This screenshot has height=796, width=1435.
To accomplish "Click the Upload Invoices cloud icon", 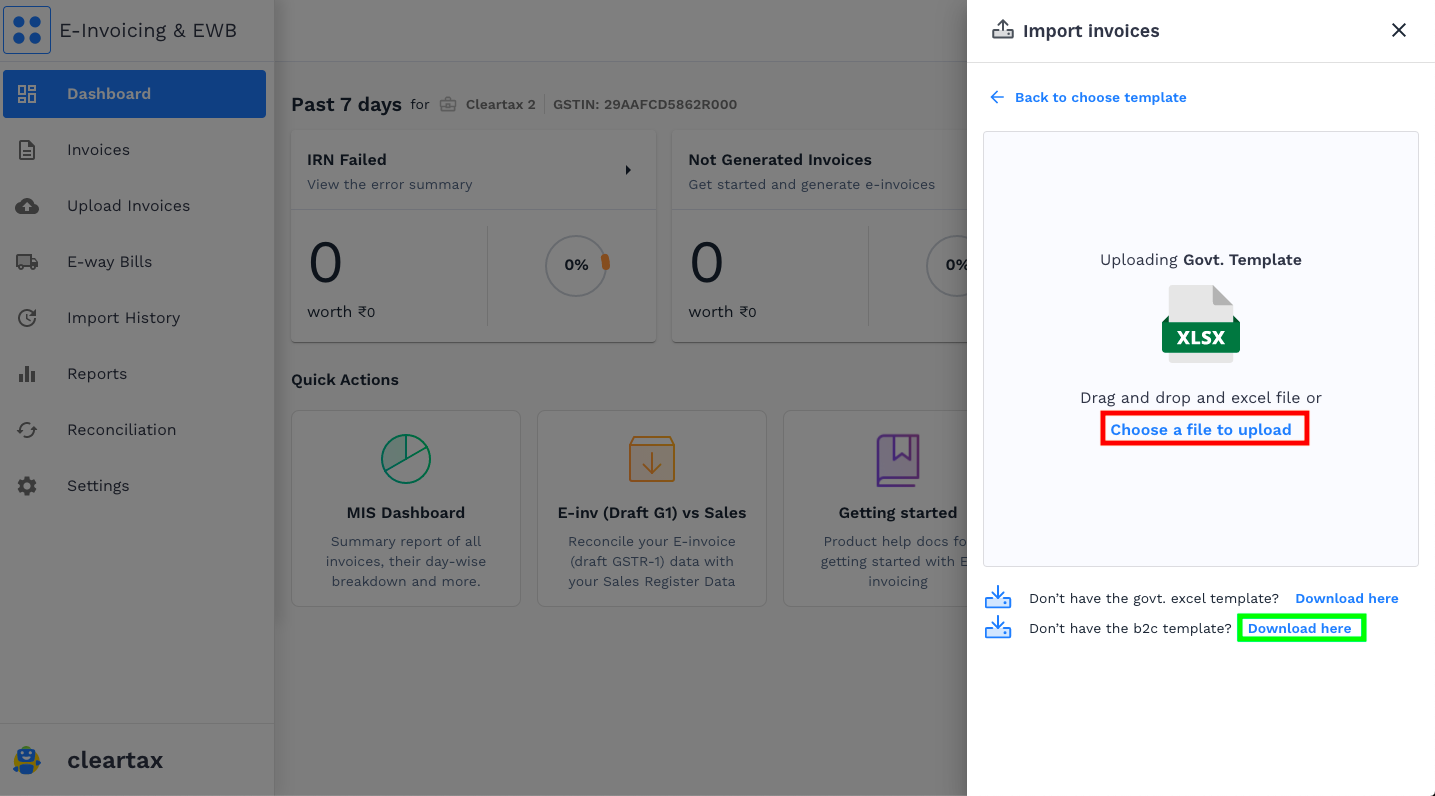I will pyautogui.click(x=27, y=206).
